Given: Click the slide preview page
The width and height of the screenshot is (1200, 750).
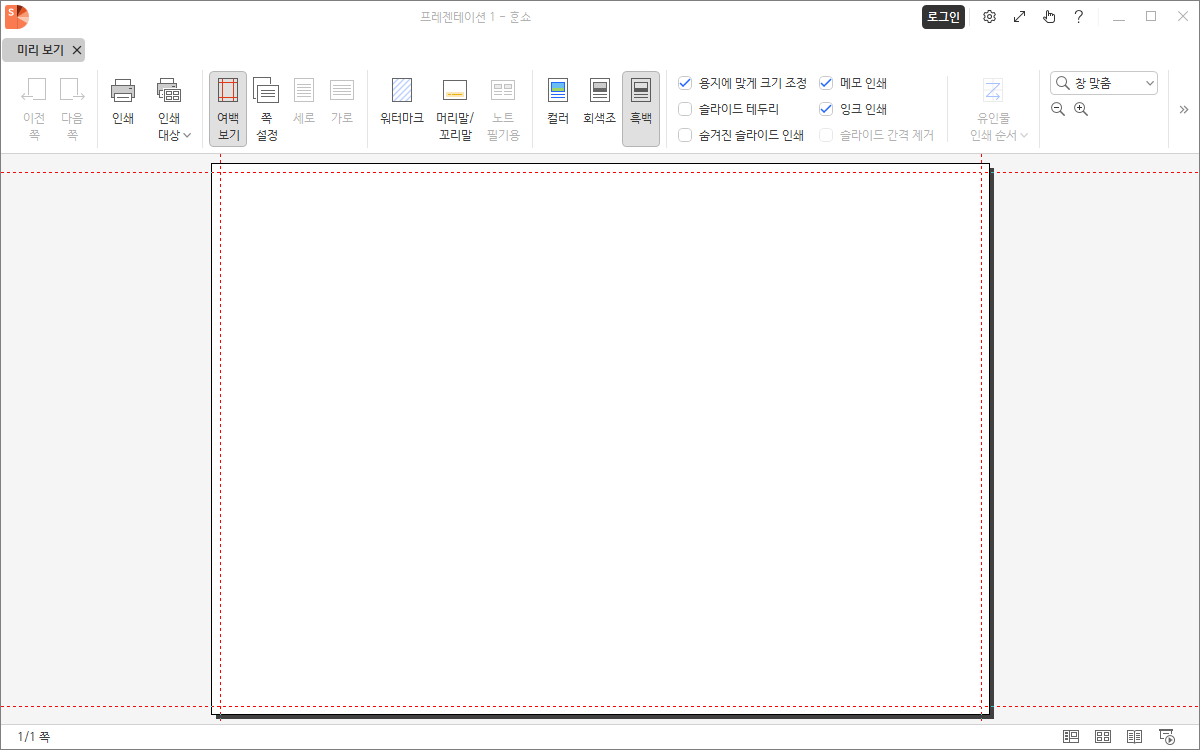Looking at the screenshot, I should pos(601,438).
